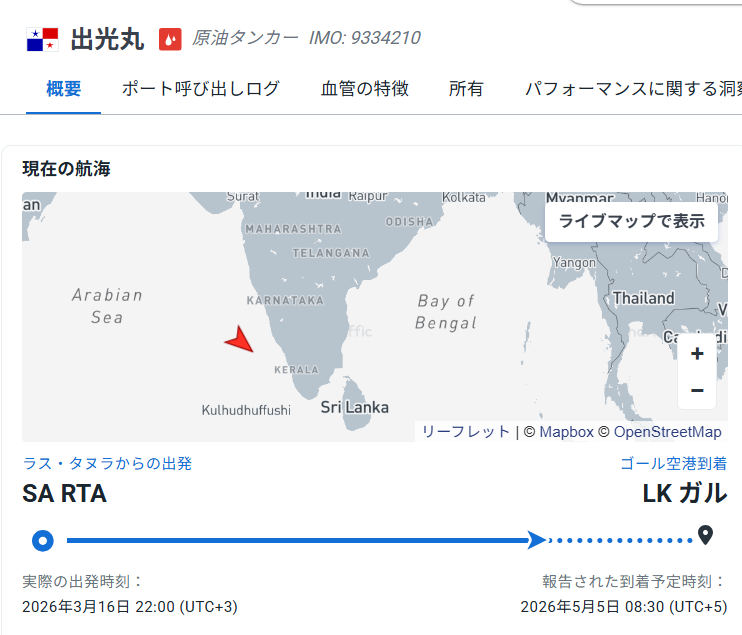
Task: Click the MAHARASHTRA label on map
Action: 293,229
